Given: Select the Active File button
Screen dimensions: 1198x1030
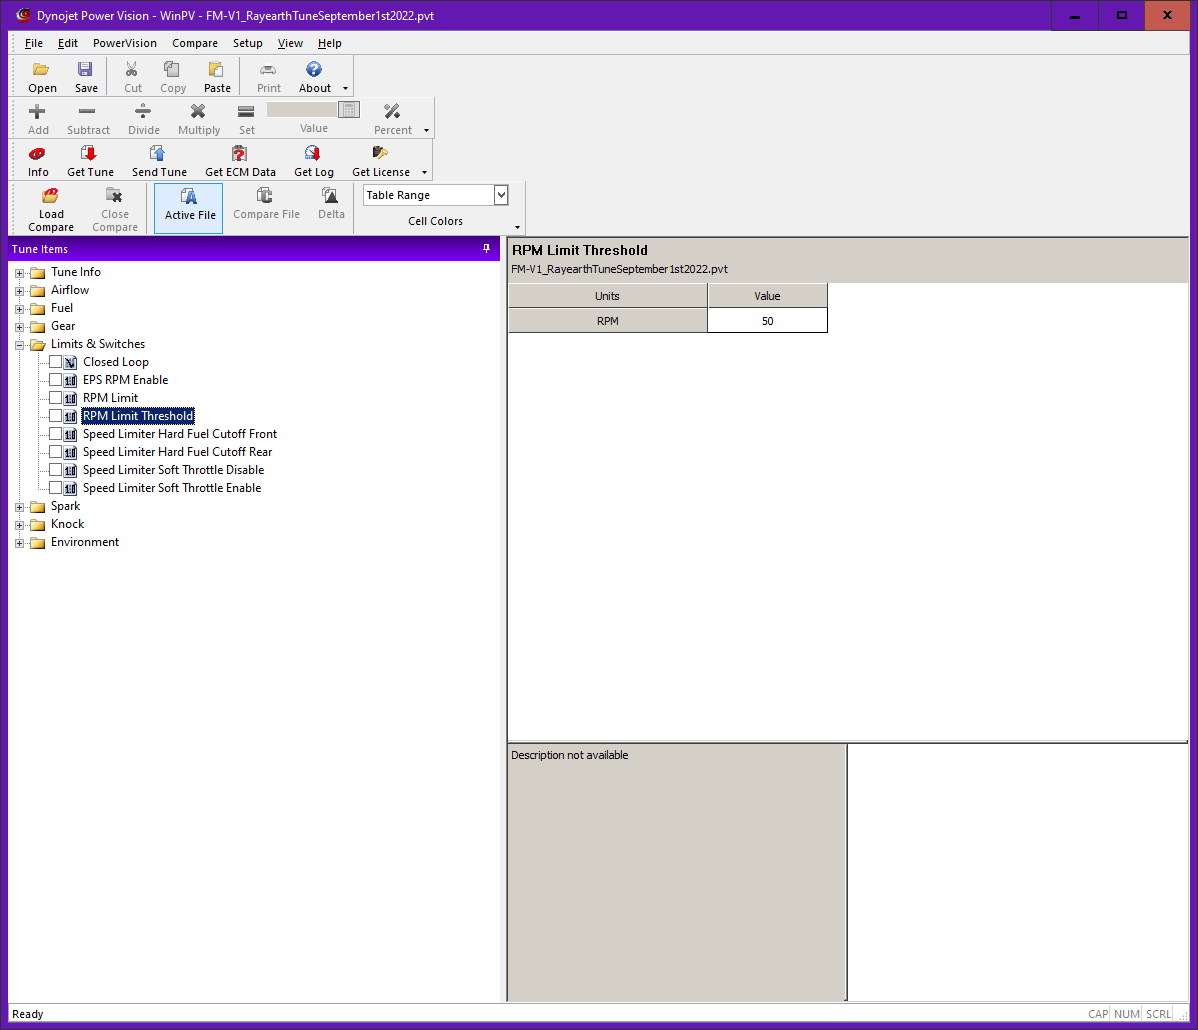Looking at the screenshot, I should pos(189,206).
